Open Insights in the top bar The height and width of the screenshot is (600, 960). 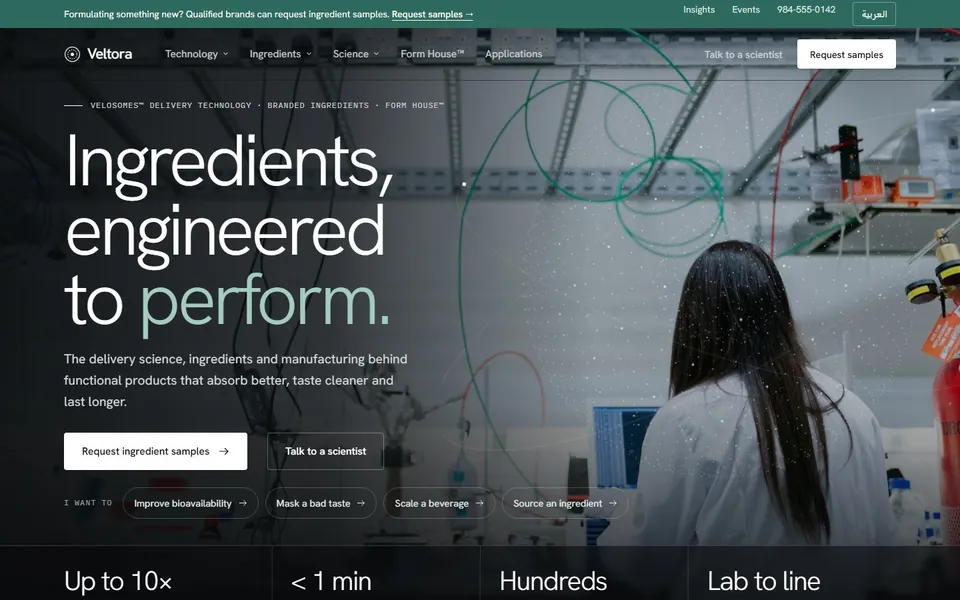699,10
